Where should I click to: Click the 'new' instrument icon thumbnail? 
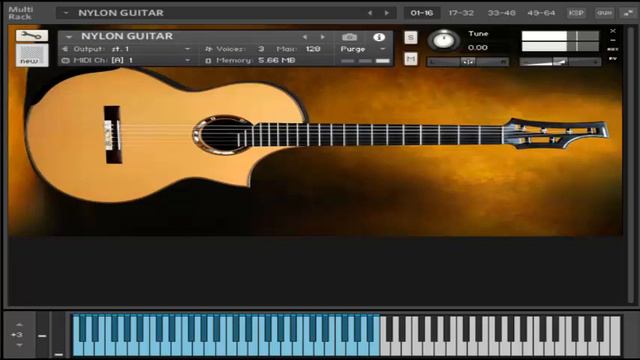click(32, 55)
